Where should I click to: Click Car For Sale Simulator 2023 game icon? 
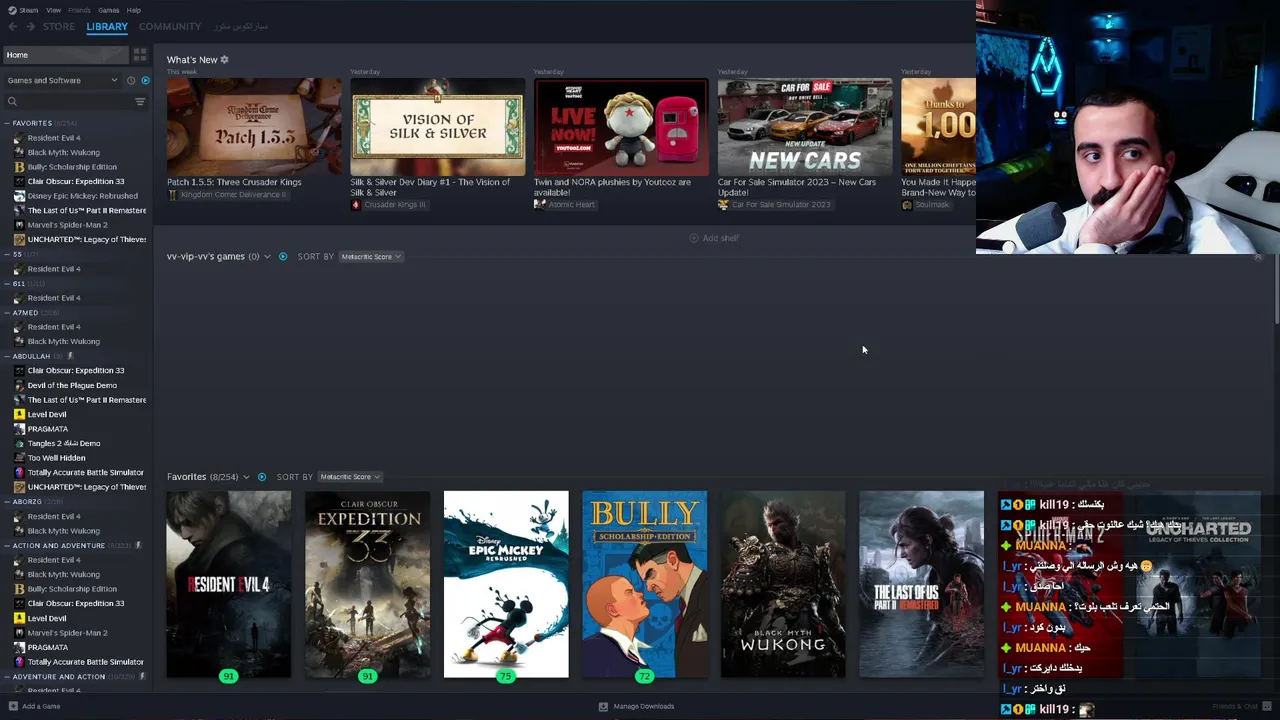723,205
